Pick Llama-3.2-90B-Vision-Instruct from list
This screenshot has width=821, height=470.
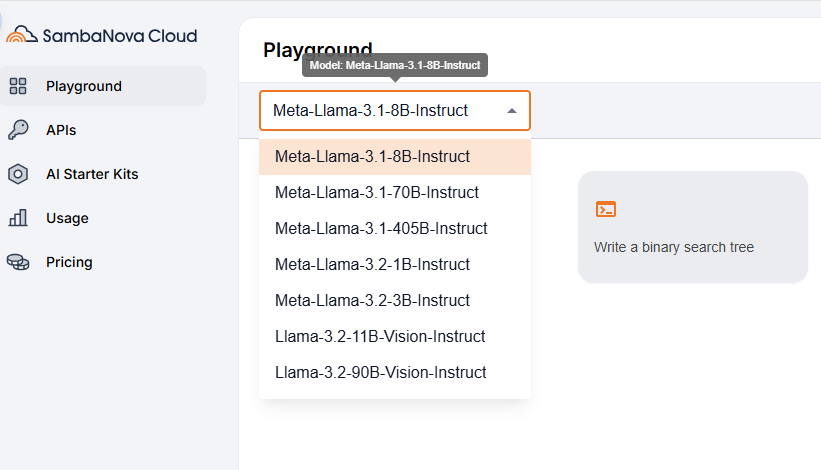tap(380, 373)
